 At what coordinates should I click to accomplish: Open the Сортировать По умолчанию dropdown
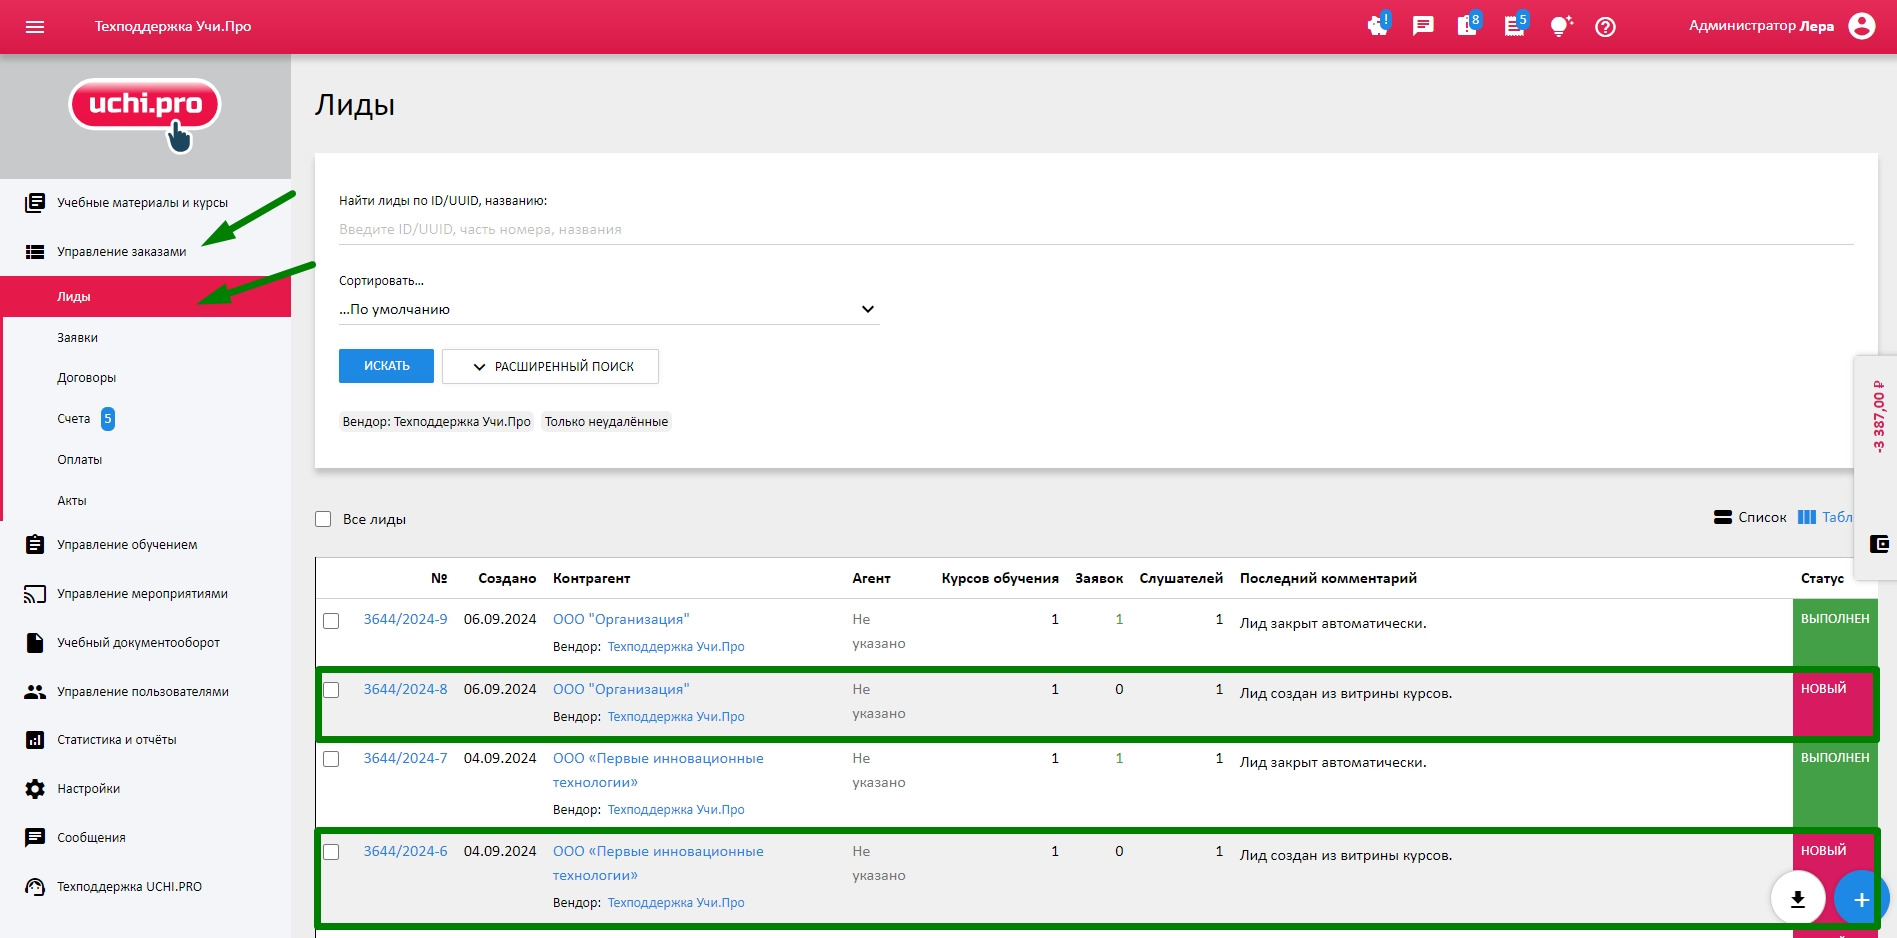(608, 310)
